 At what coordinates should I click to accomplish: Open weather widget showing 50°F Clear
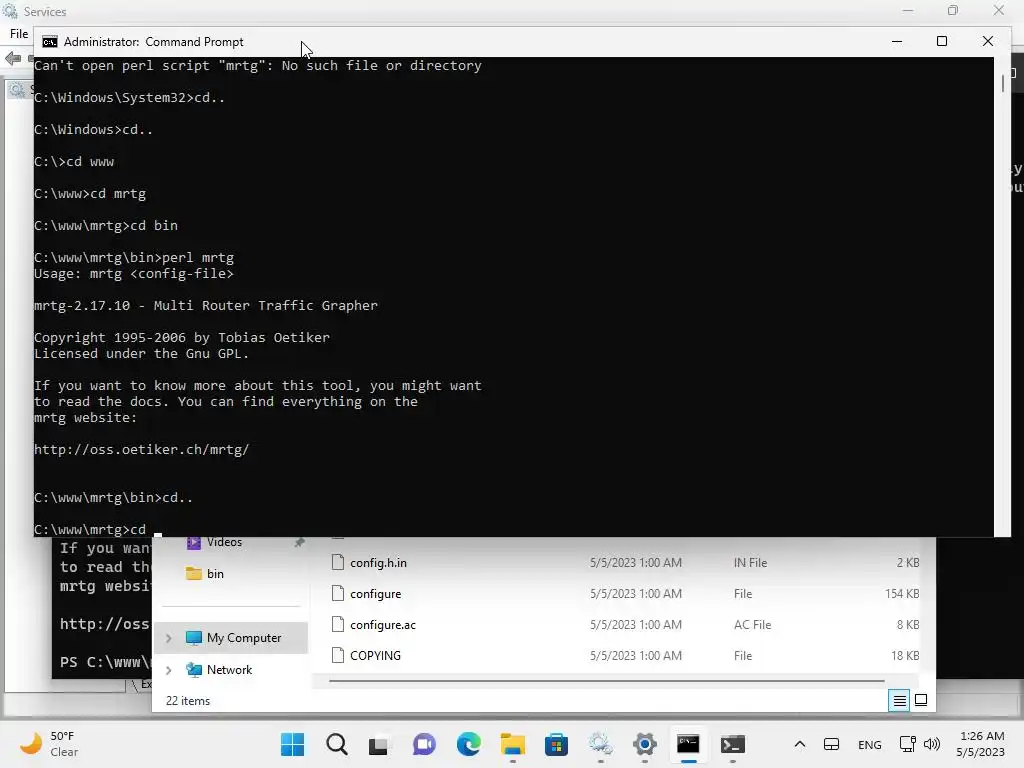[49, 744]
